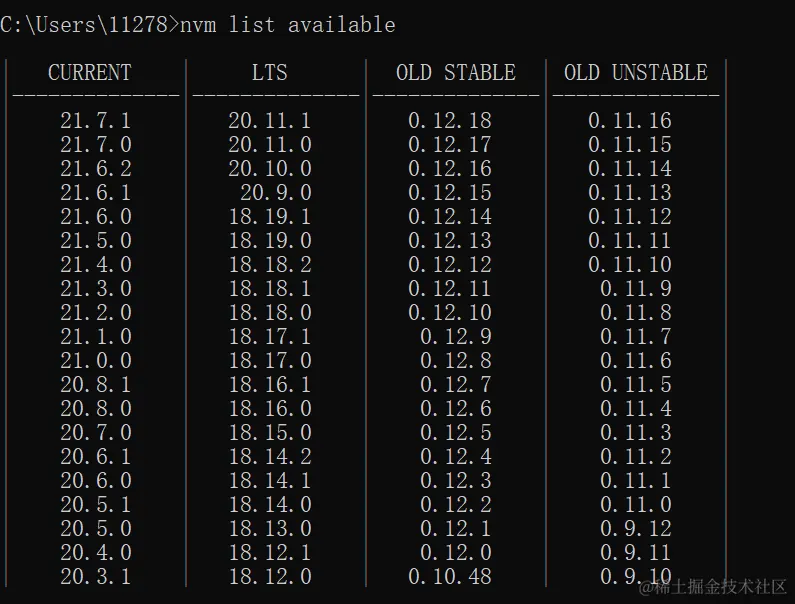Select old unstable version 0.11.7

pyautogui.click(x=636, y=336)
